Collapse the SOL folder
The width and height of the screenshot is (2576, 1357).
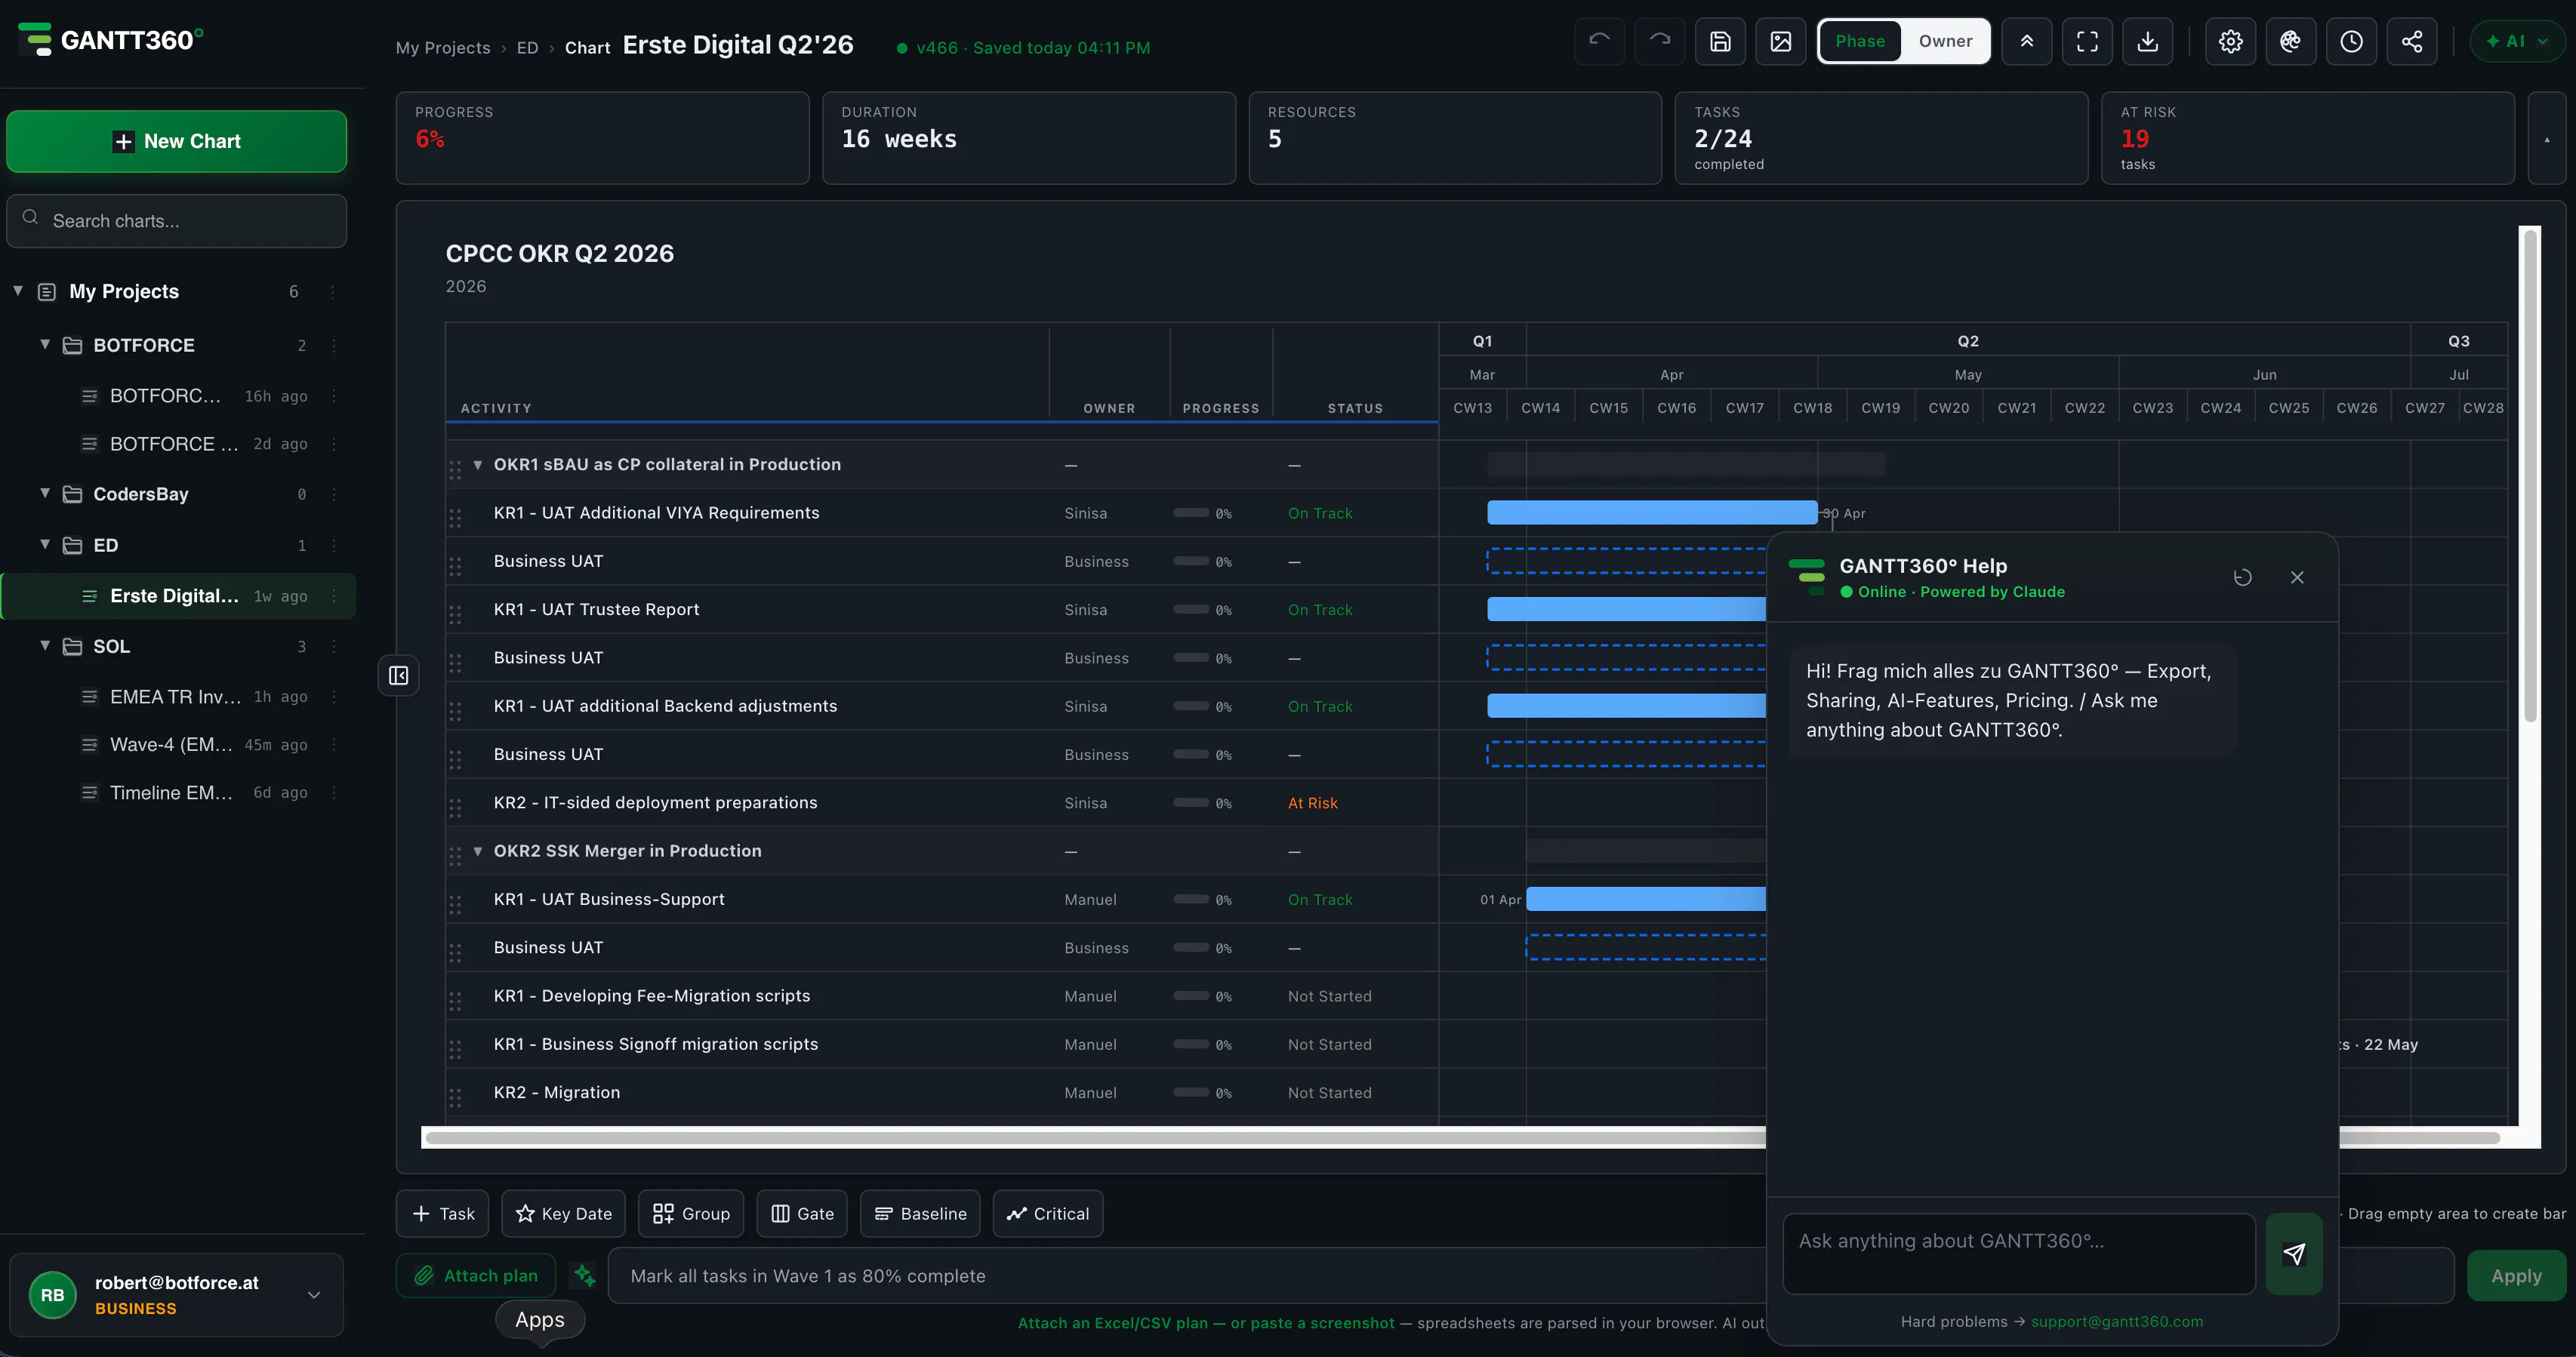tap(45, 645)
